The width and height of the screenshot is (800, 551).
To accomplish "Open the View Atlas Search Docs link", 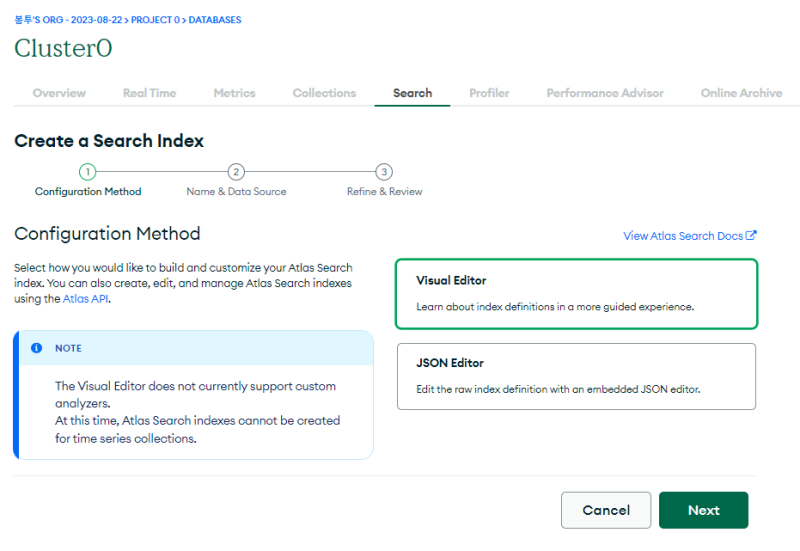I will (683, 236).
